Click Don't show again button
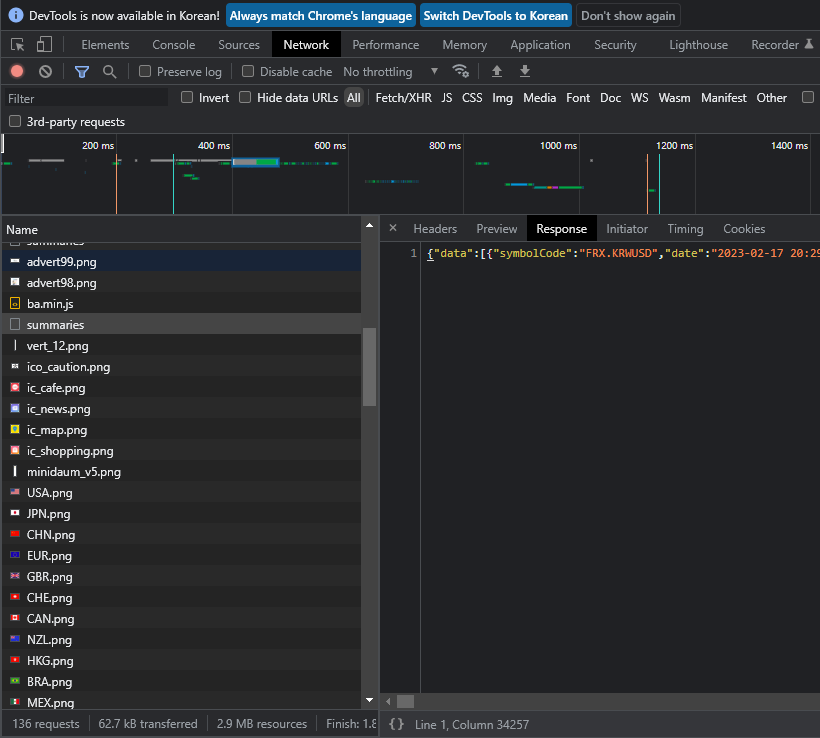This screenshot has width=820, height=738. 628,16
